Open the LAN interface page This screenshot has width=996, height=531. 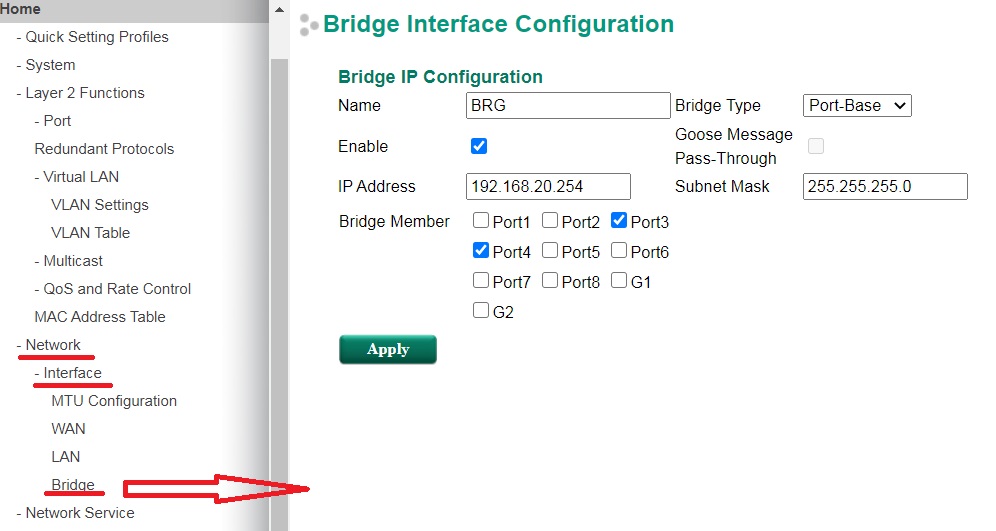coord(65,457)
